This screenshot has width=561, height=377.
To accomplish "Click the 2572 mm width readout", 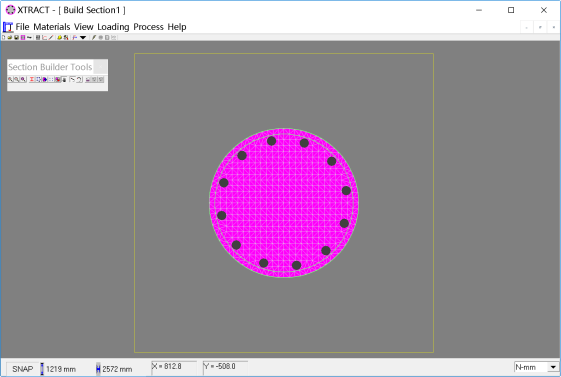I will [x=117, y=369].
